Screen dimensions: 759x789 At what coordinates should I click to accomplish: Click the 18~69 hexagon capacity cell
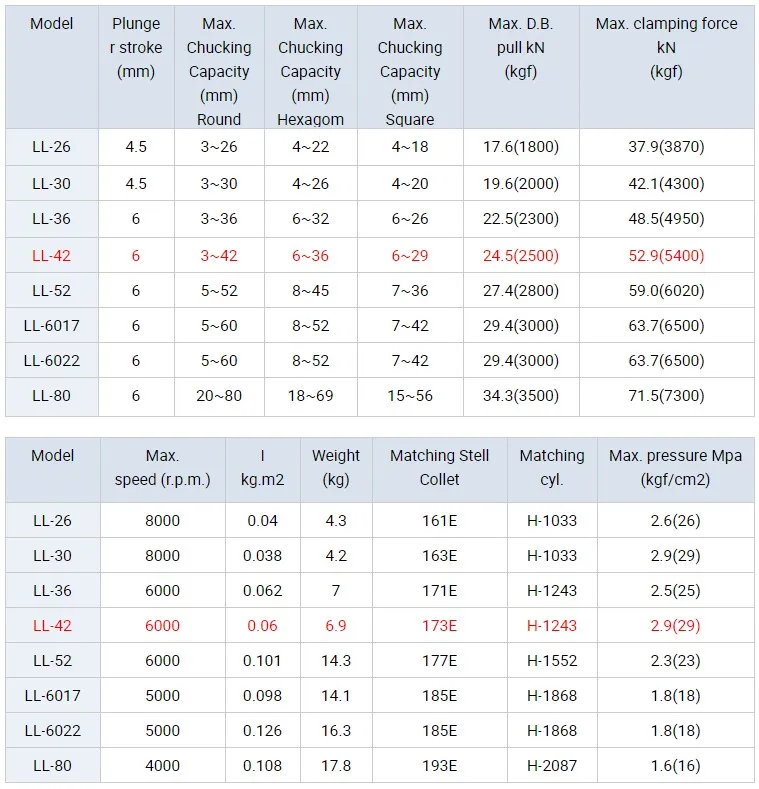(311, 396)
